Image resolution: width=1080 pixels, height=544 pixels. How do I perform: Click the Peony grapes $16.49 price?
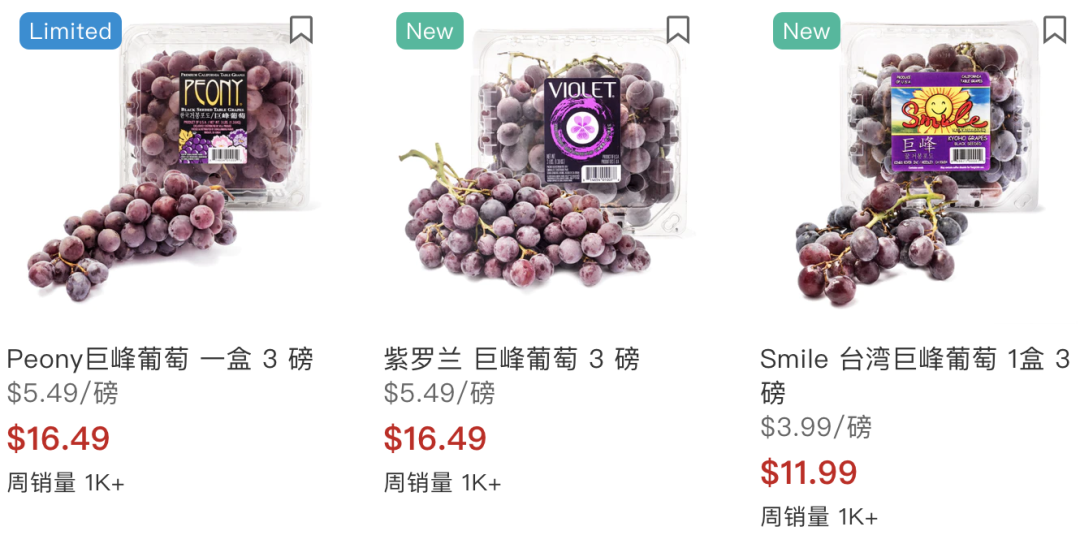click(x=59, y=439)
